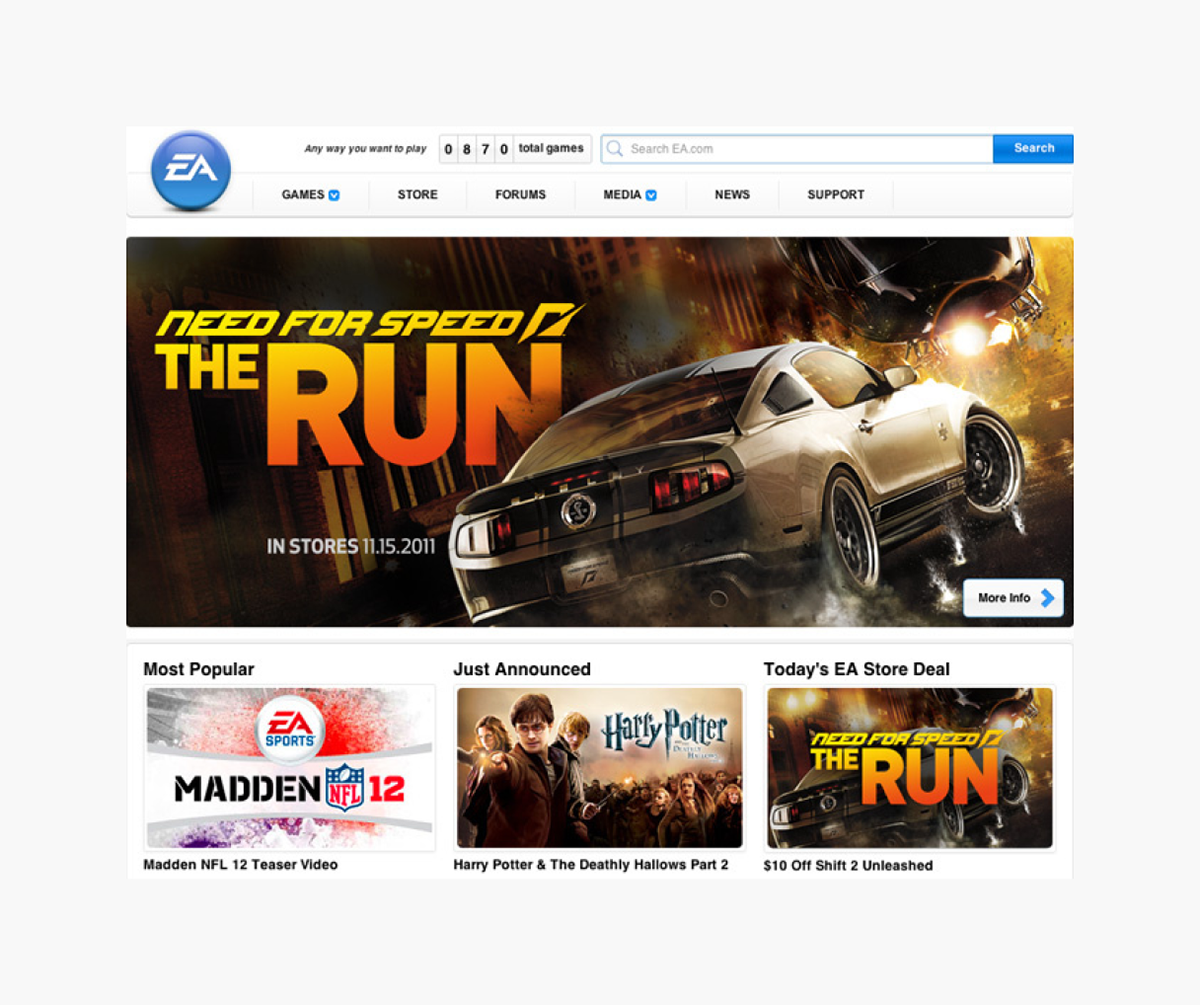Image resolution: width=1200 pixels, height=1005 pixels.
Task: Open the Support page
Action: 836,195
